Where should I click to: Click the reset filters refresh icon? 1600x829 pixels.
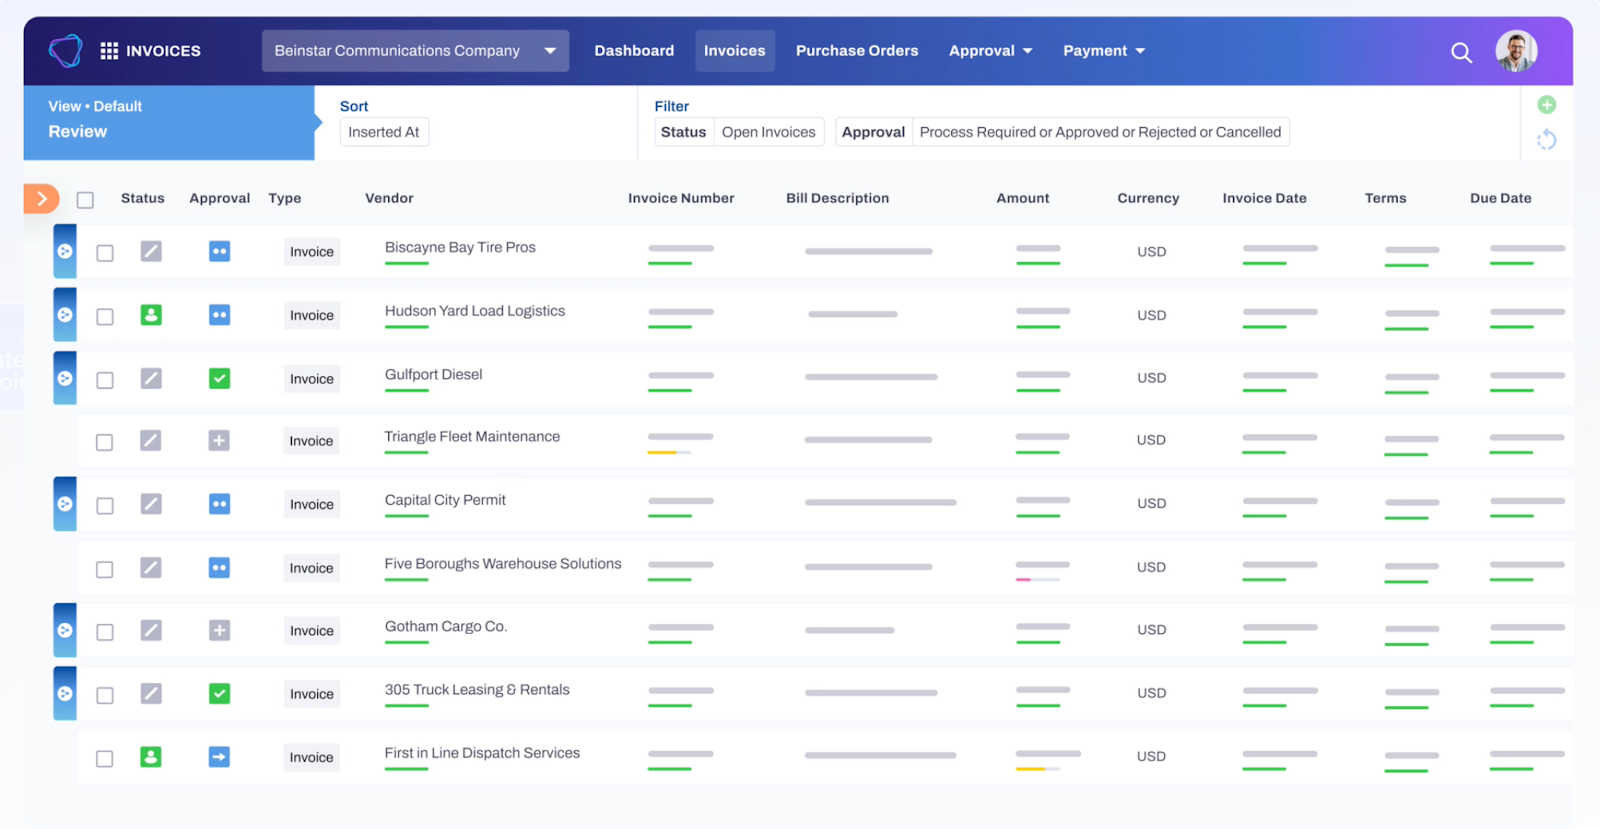1546,139
